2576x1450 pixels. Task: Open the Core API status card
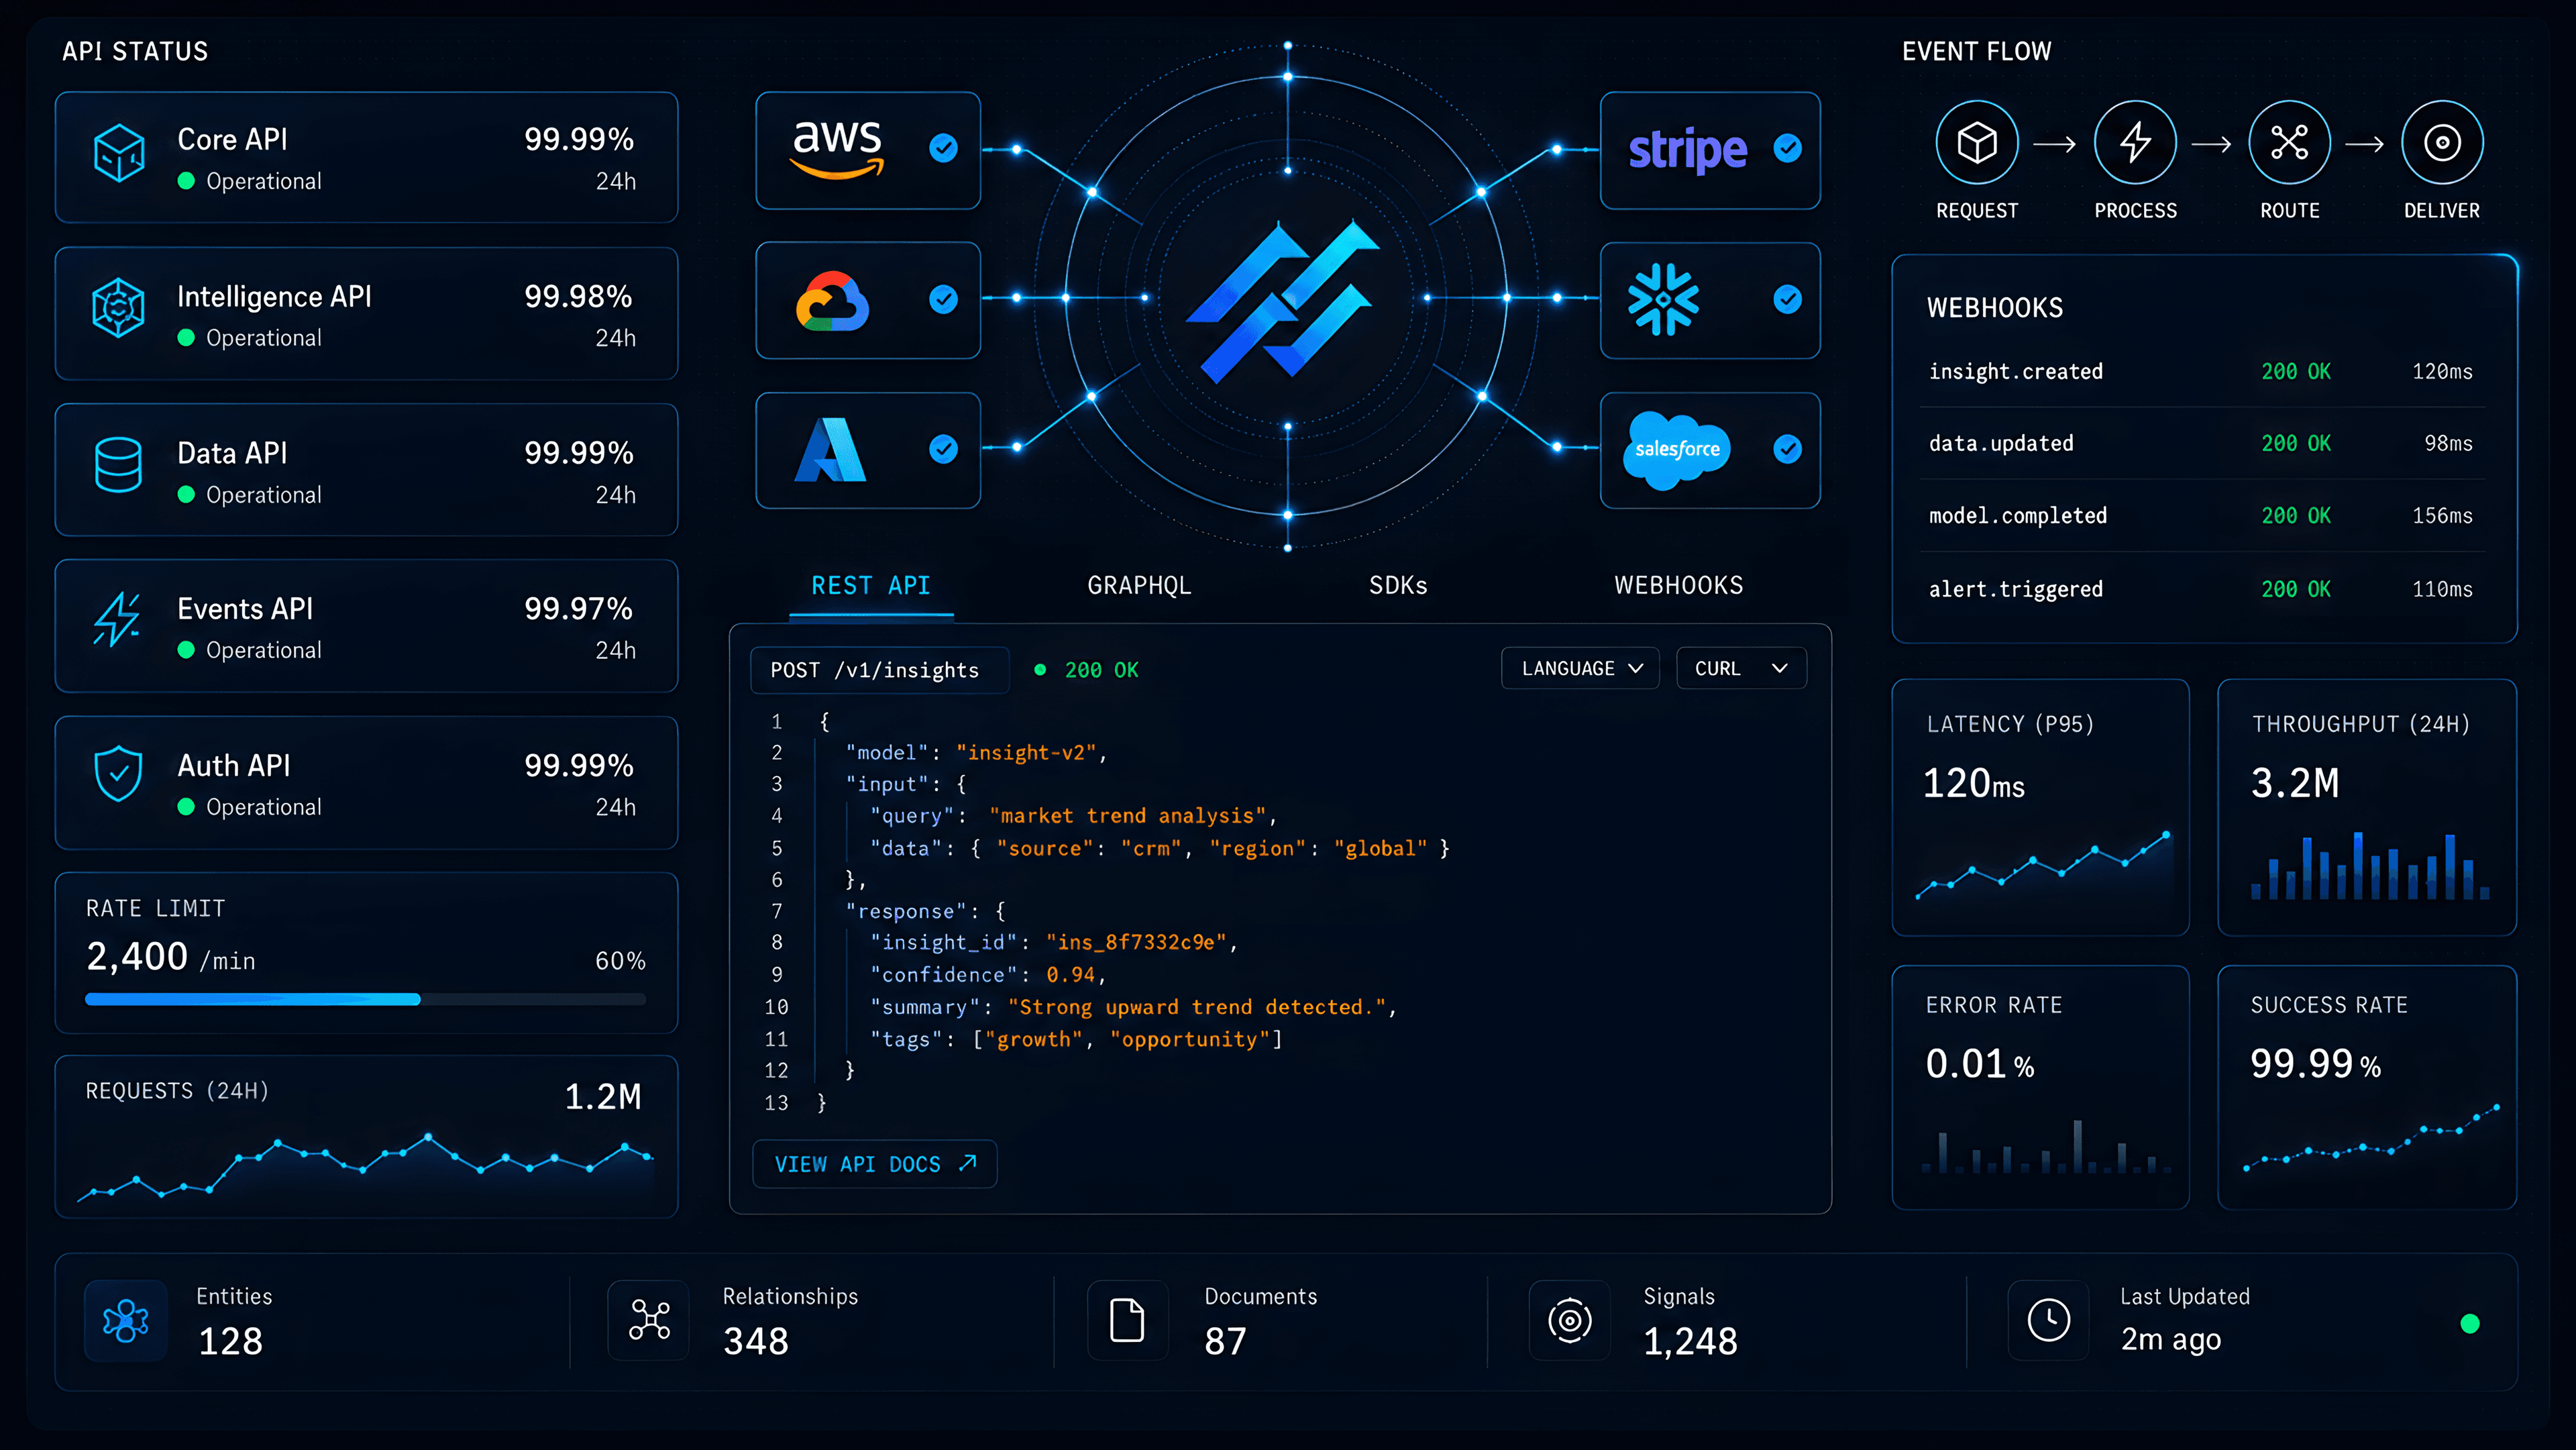pyautogui.click(x=366, y=157)
